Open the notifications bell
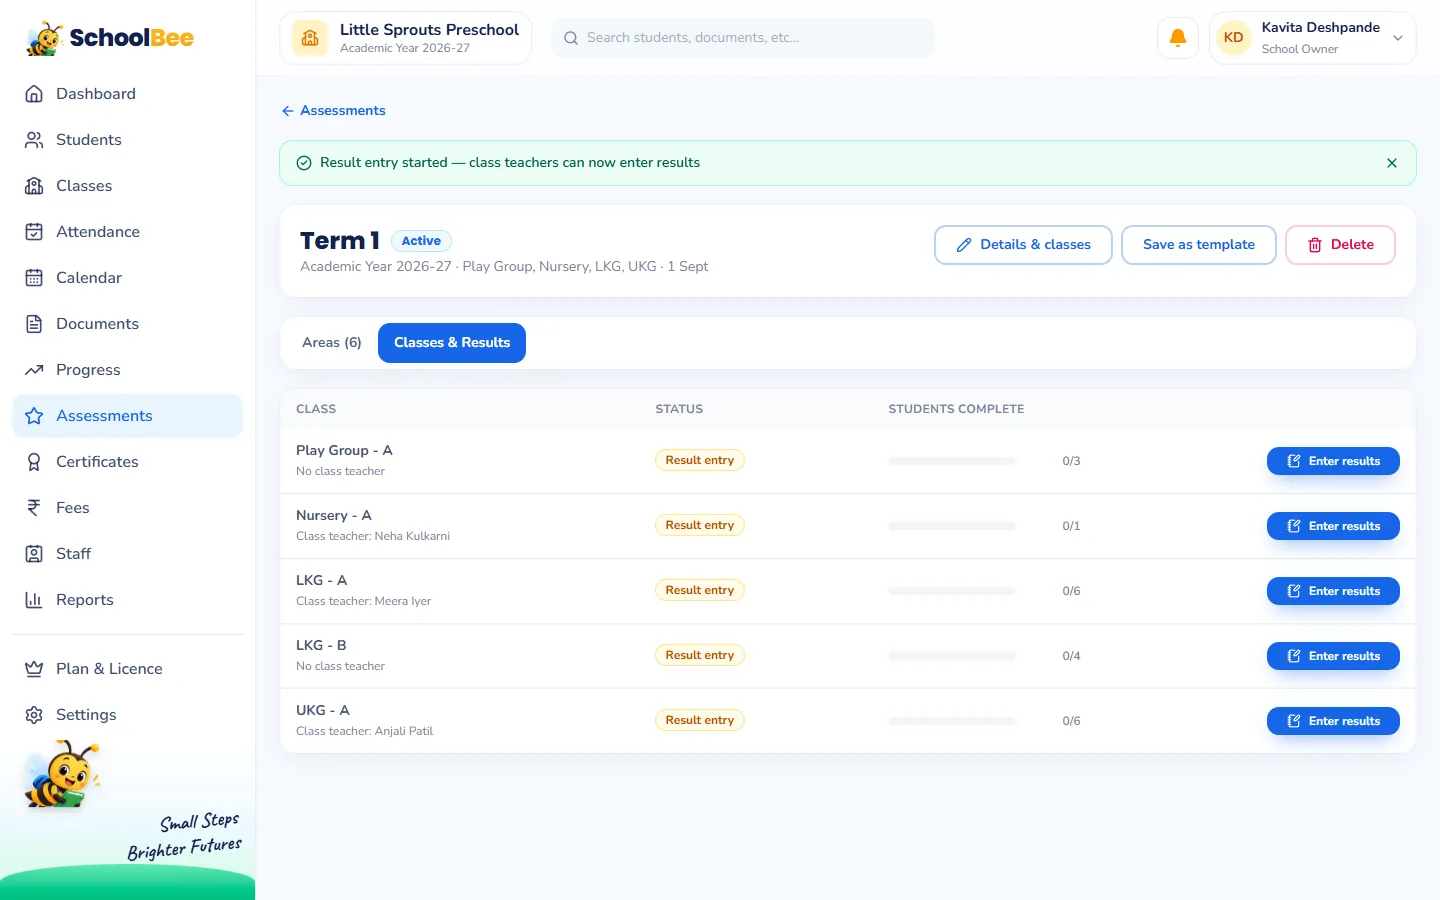Screen dimensions: 1440x900 coord(1177,38)
